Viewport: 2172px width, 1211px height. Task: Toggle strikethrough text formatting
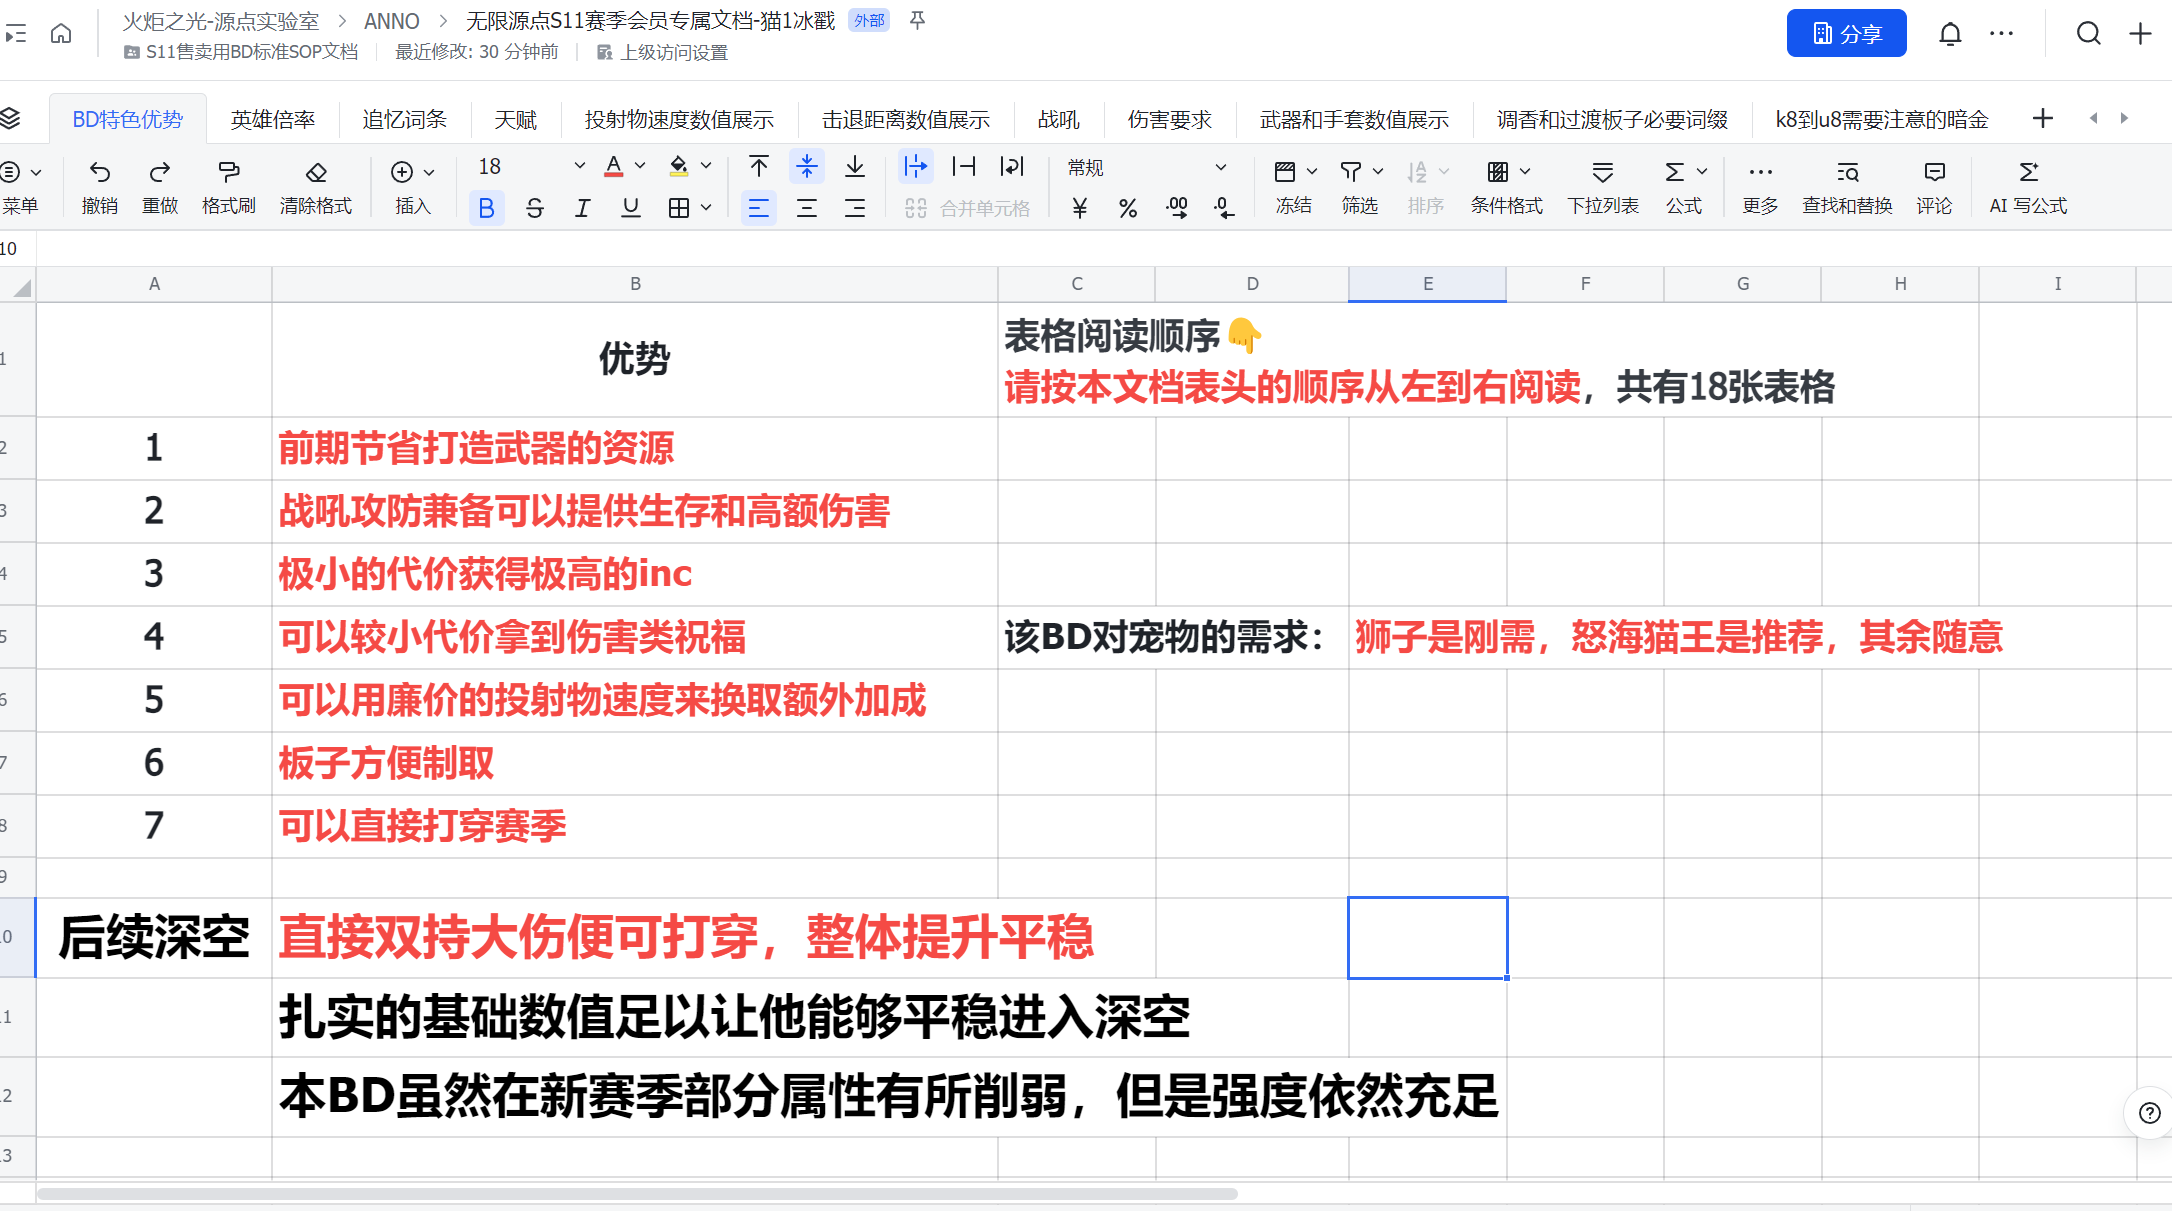(534, 208)
